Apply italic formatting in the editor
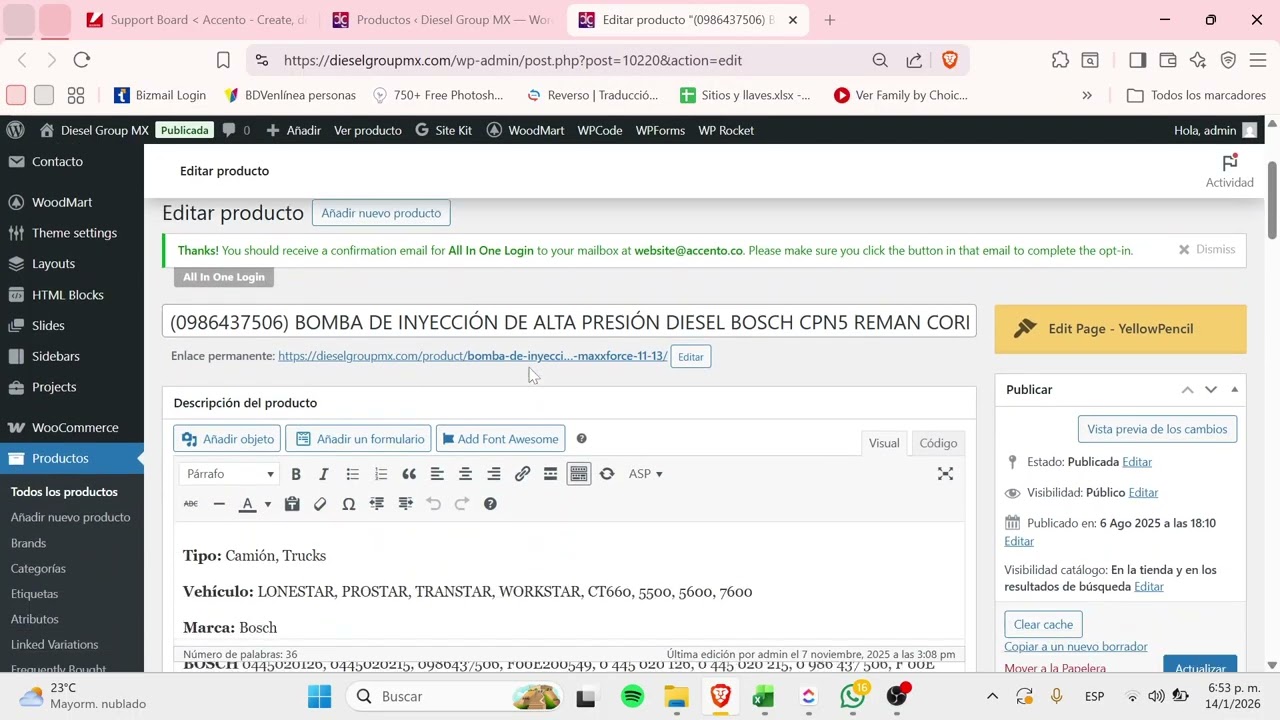Viewport: 1280px width, 720px height. tap(324, 474)
